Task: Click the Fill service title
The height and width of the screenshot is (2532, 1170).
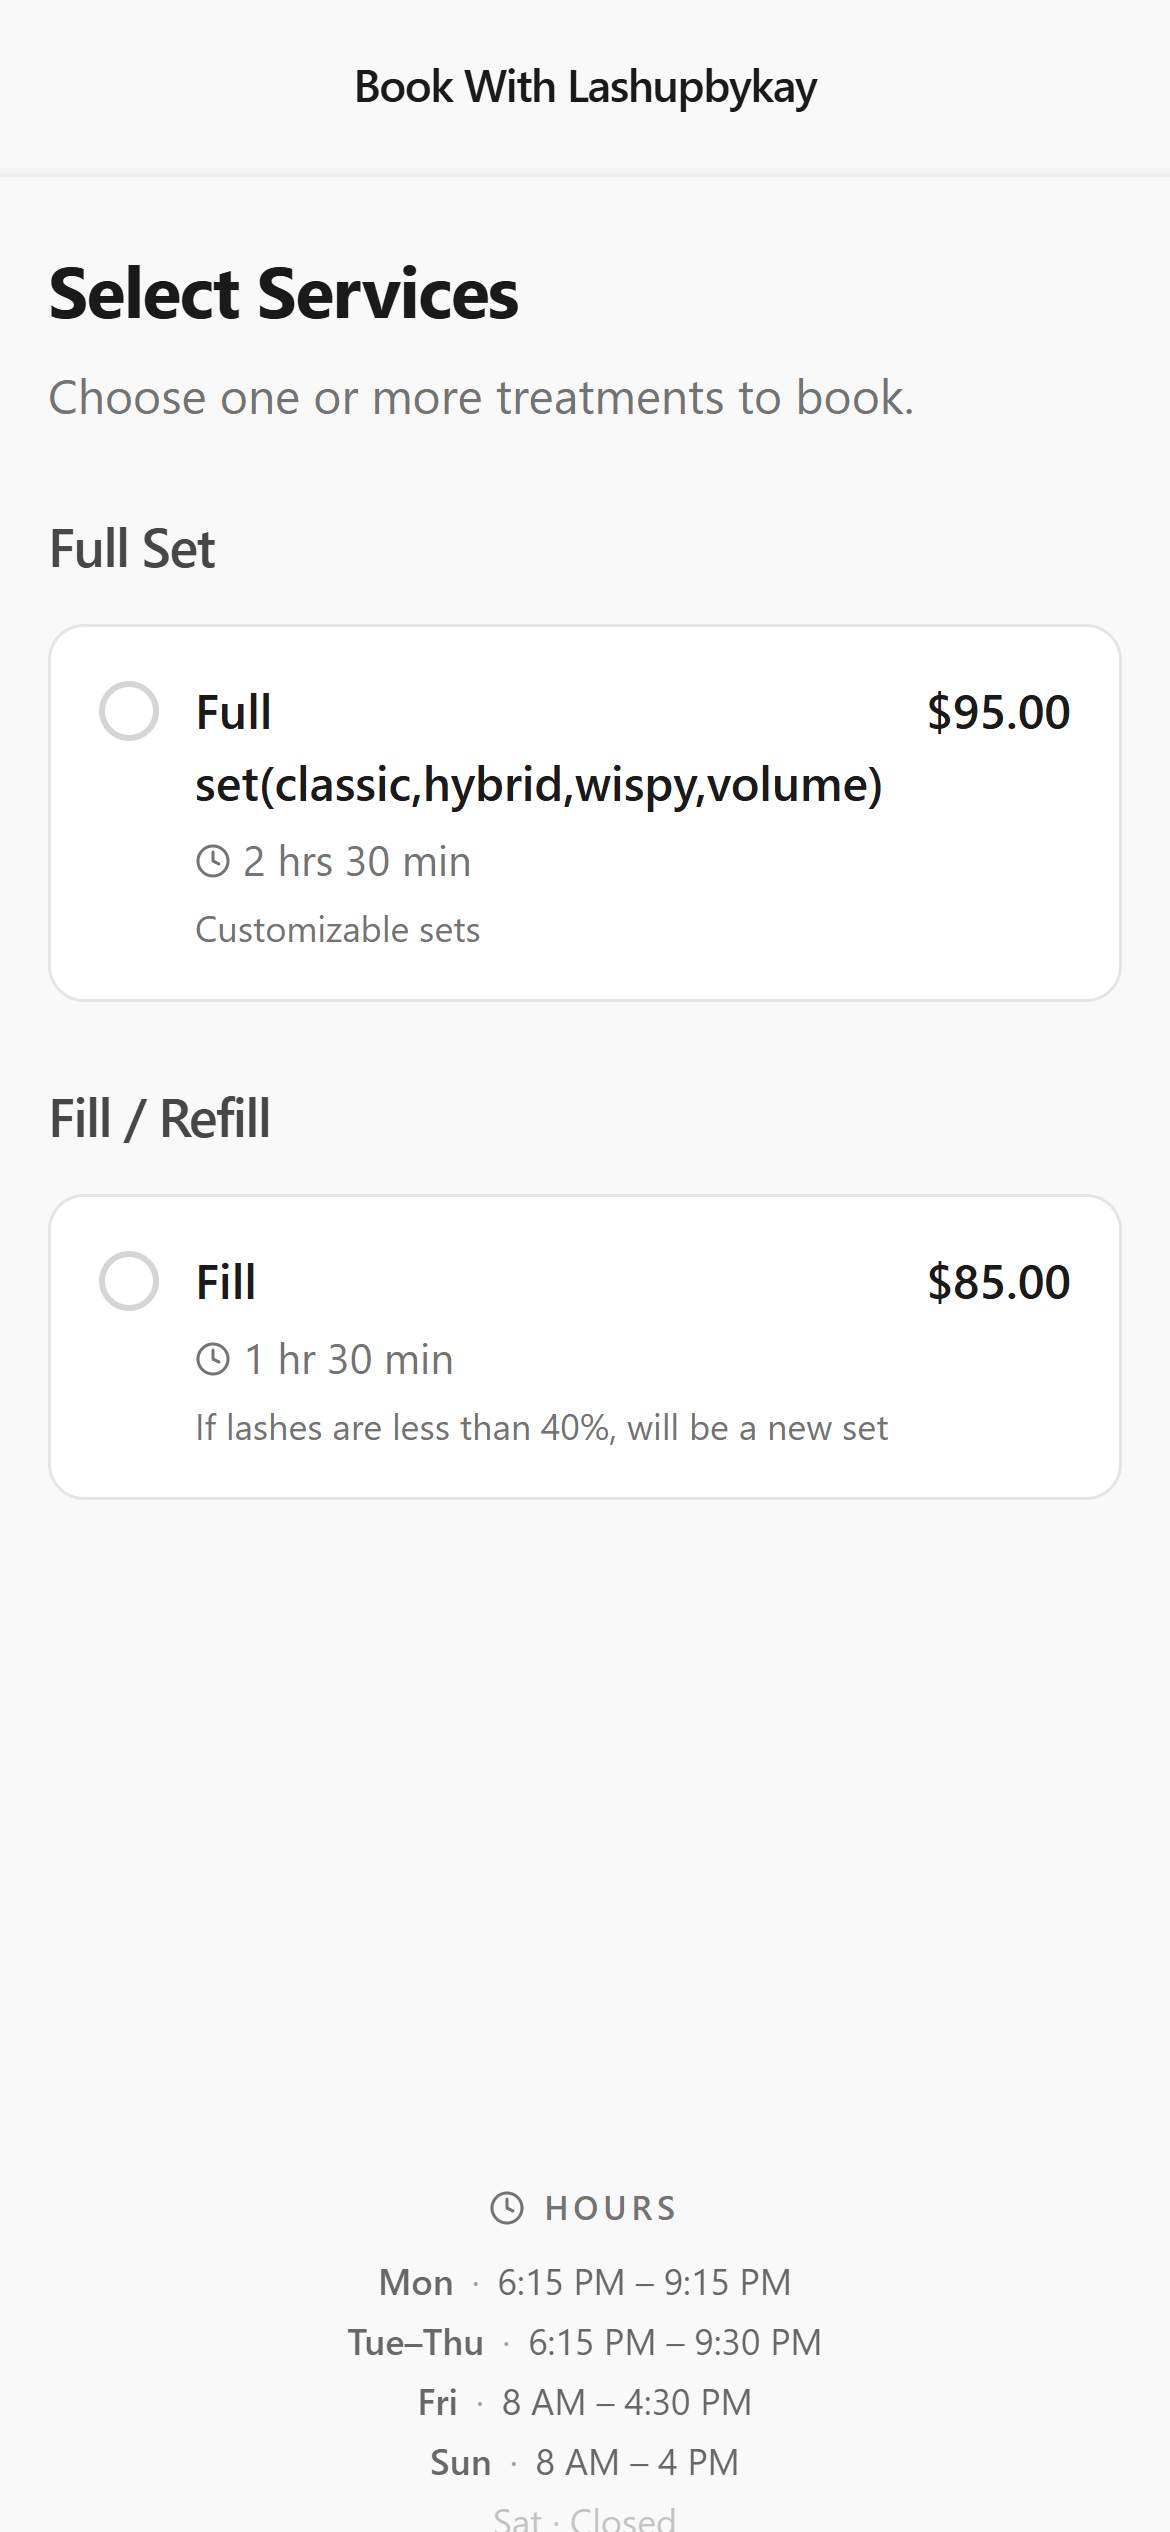Action: [226, 1282]
